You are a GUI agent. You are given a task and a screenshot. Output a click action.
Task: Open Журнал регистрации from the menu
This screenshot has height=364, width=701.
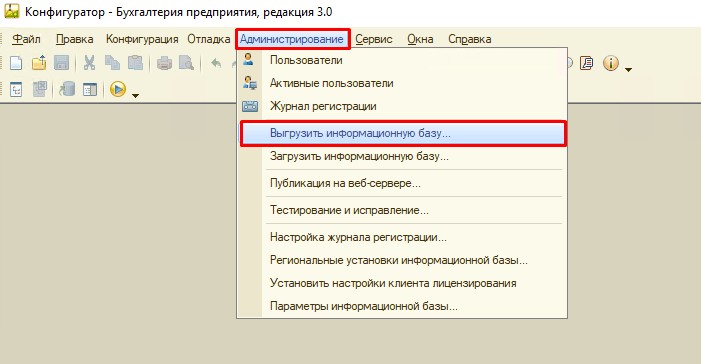point(402,106)
